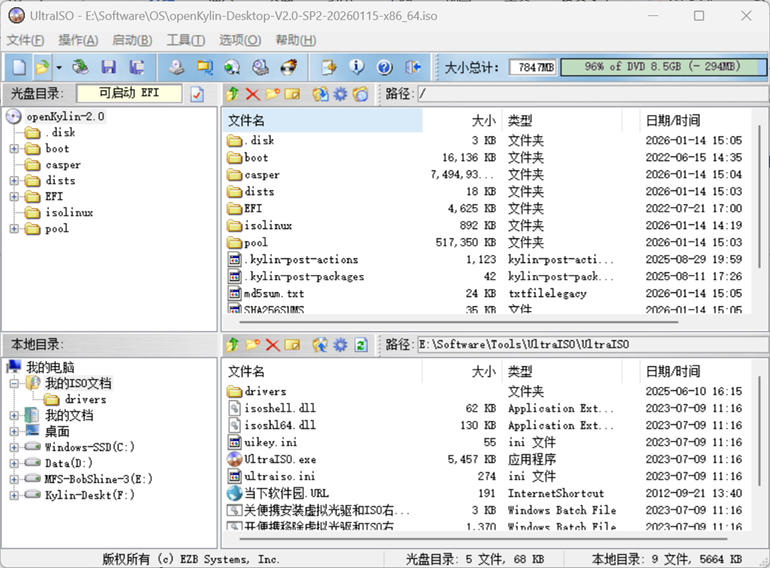Expand the 桌面 tree node
Screen dimensions: 770x568
click(x=14, y=432)
